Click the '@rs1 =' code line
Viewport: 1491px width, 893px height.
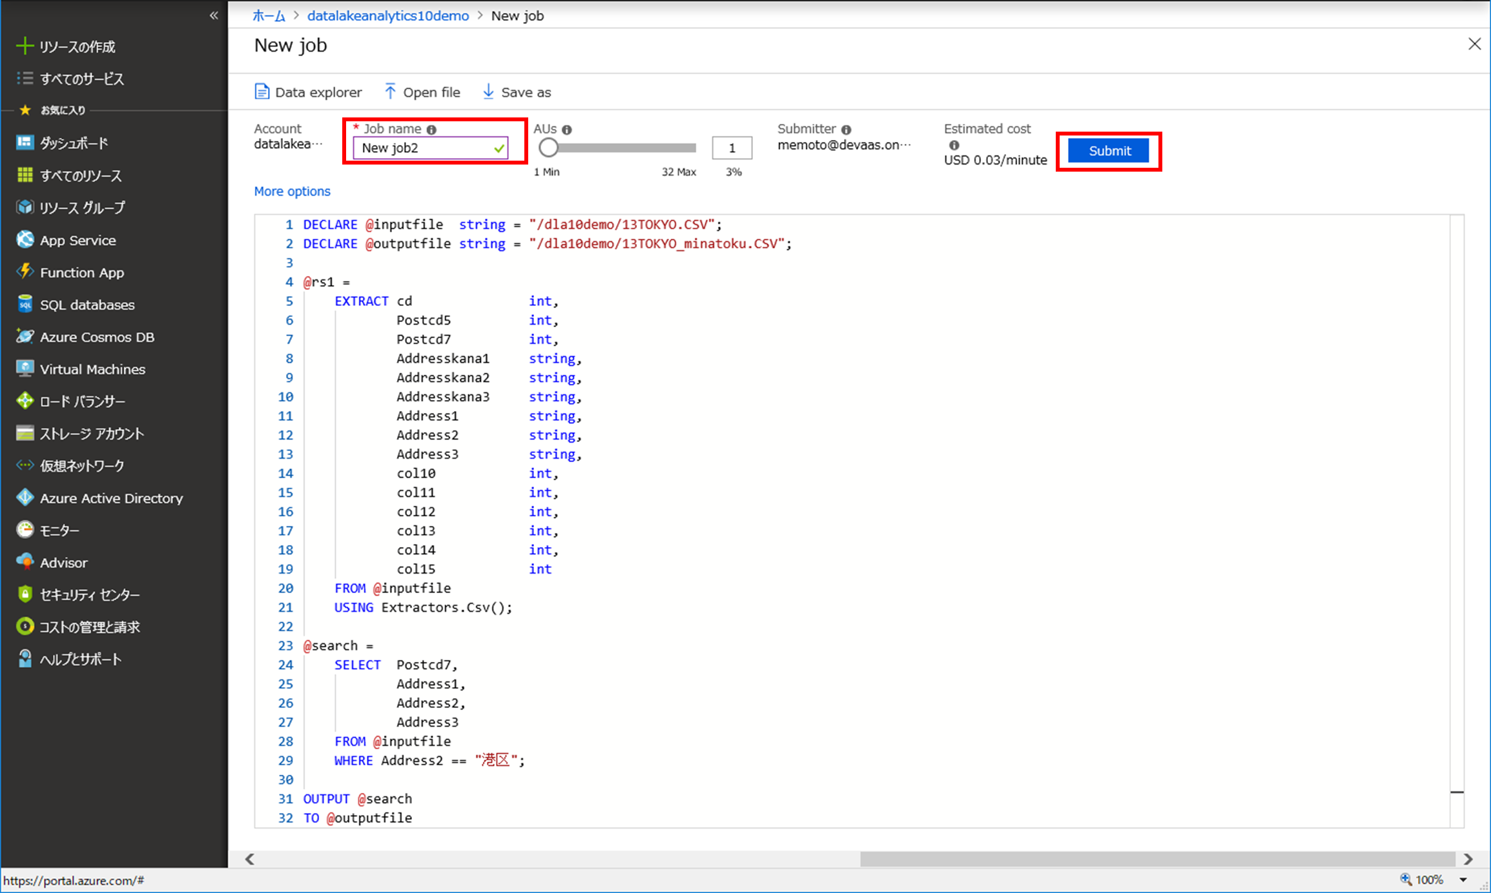click(327, 282)
